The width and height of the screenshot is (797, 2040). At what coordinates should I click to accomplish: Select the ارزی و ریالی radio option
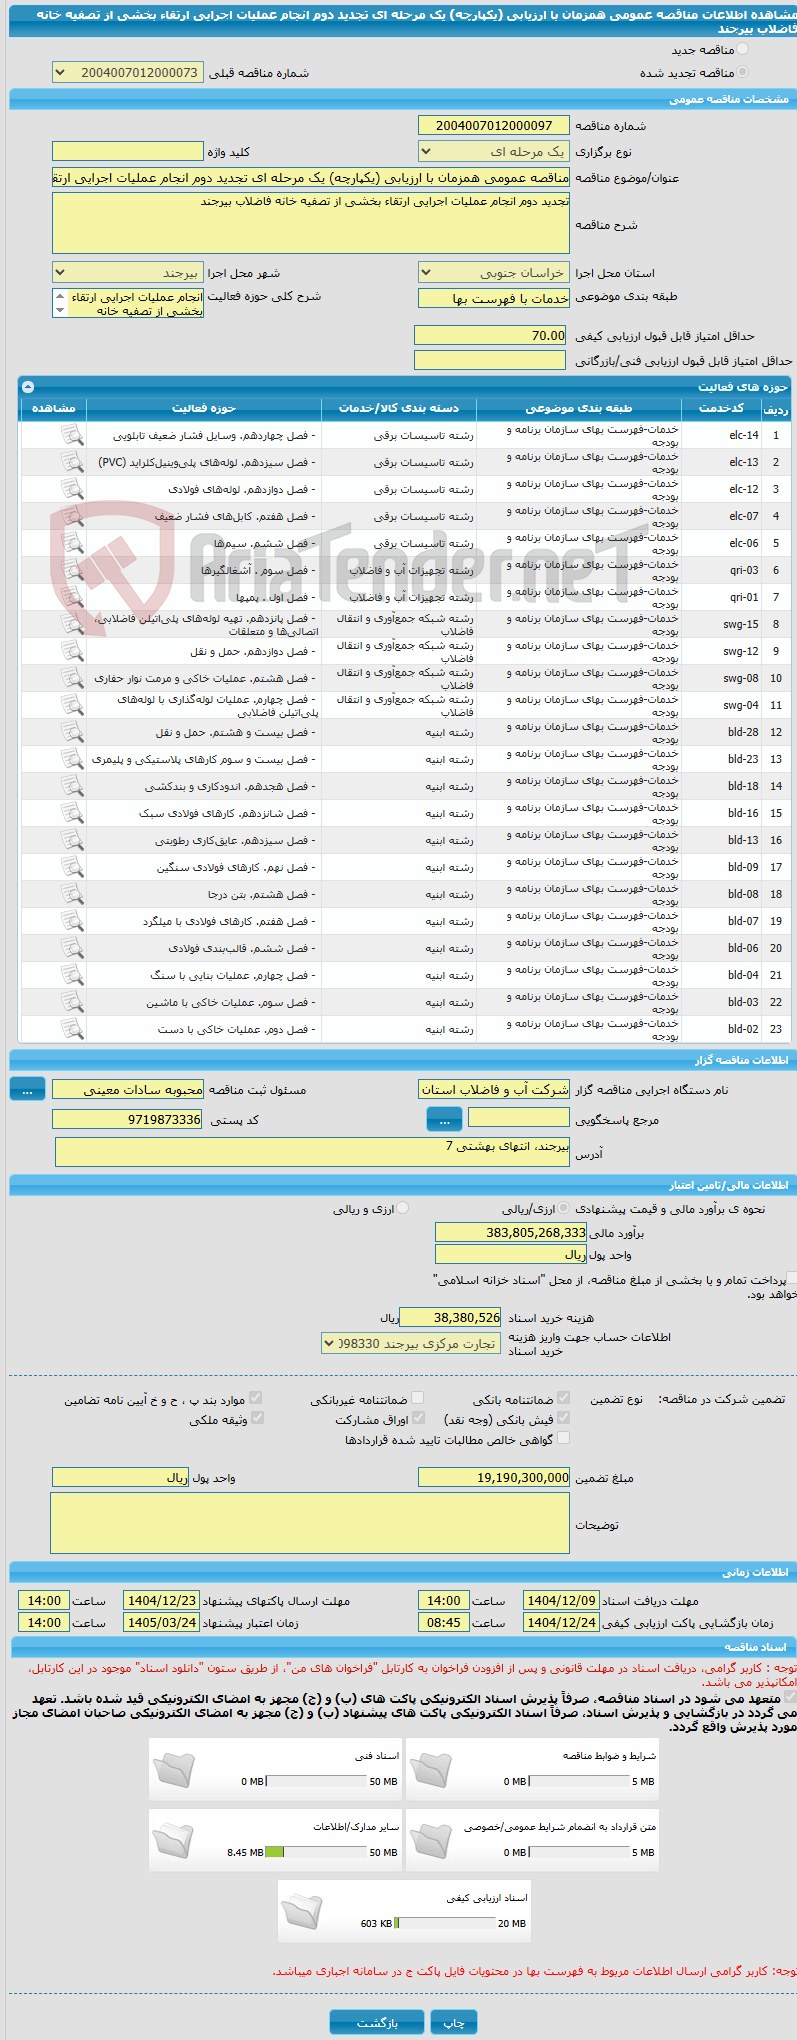coord(402,1208)
